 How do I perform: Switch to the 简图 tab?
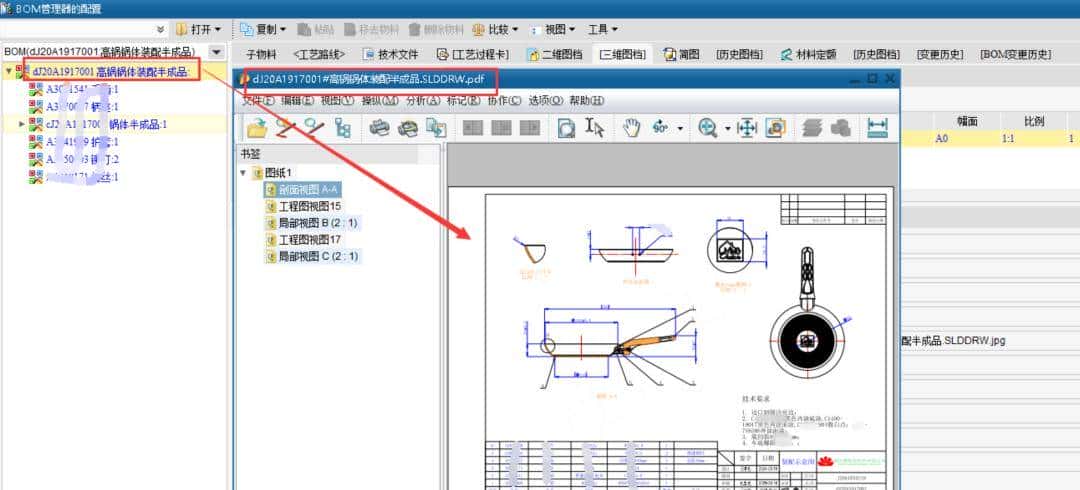[681, 54]
